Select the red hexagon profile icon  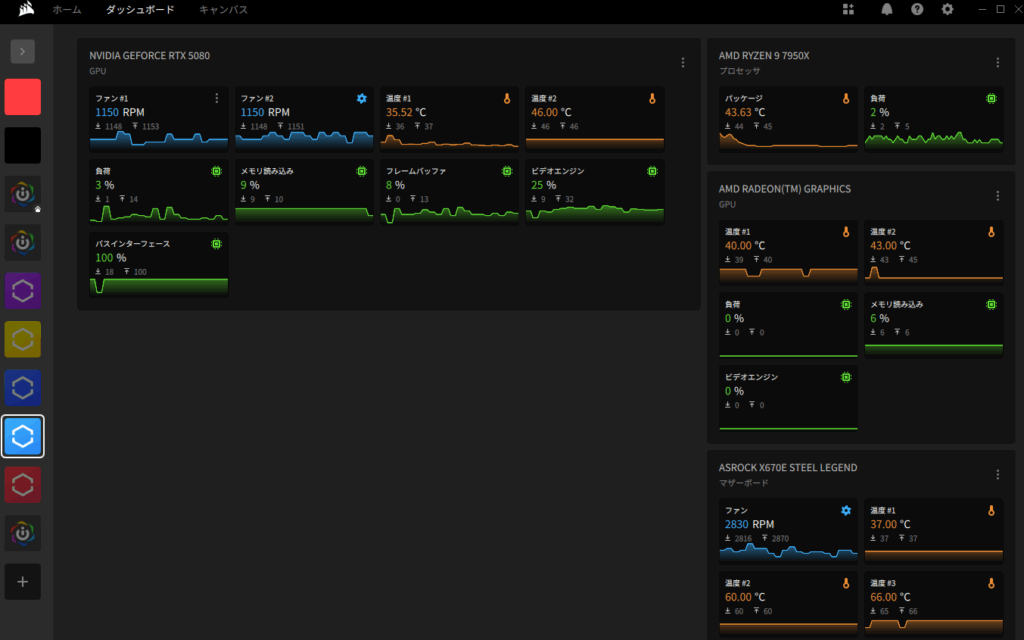coord(23,485)
